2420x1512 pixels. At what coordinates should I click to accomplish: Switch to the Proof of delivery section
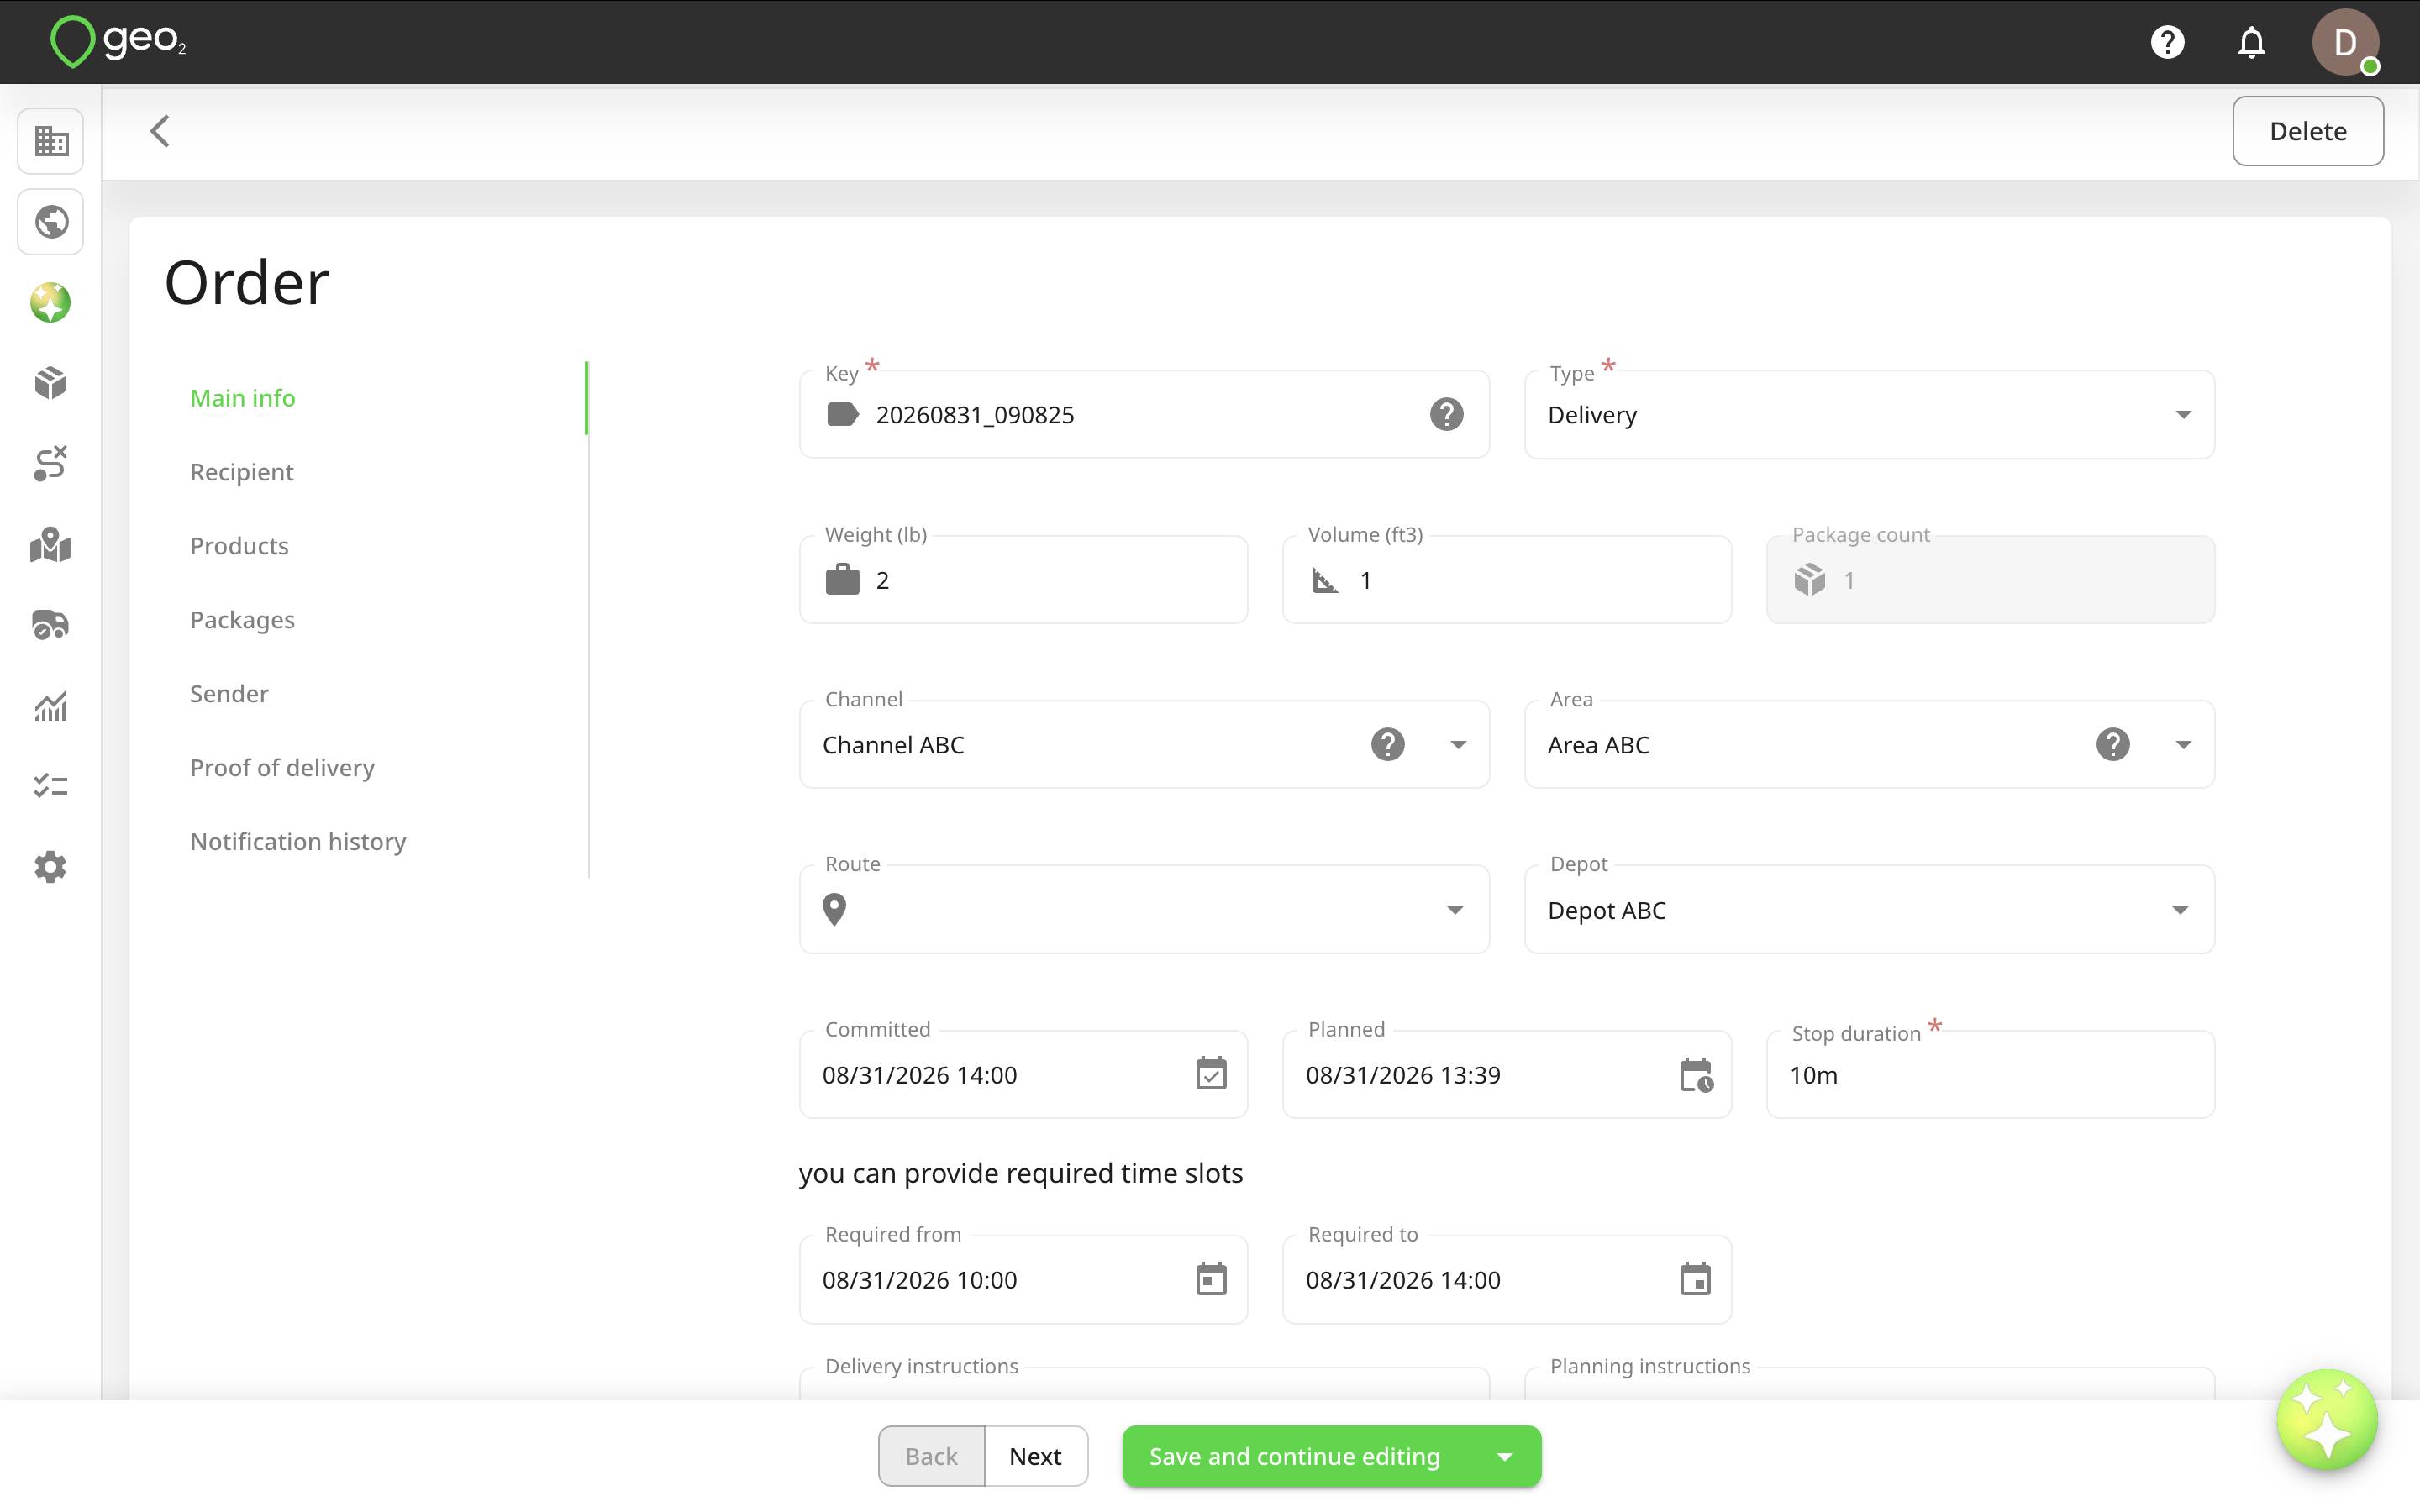[x=282, y=768]
